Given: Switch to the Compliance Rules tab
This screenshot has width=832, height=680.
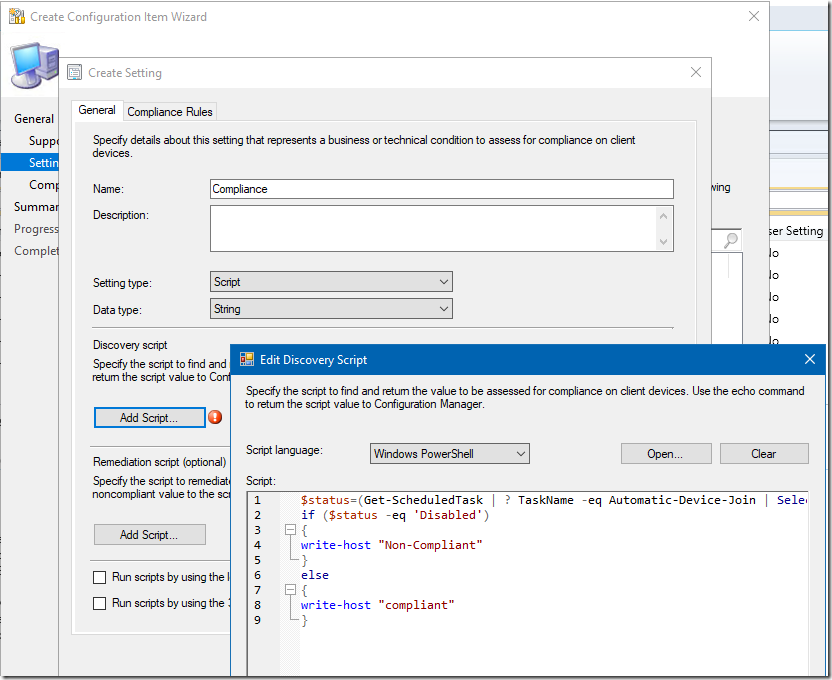Looking at the screenshot, I should (169, 111).
